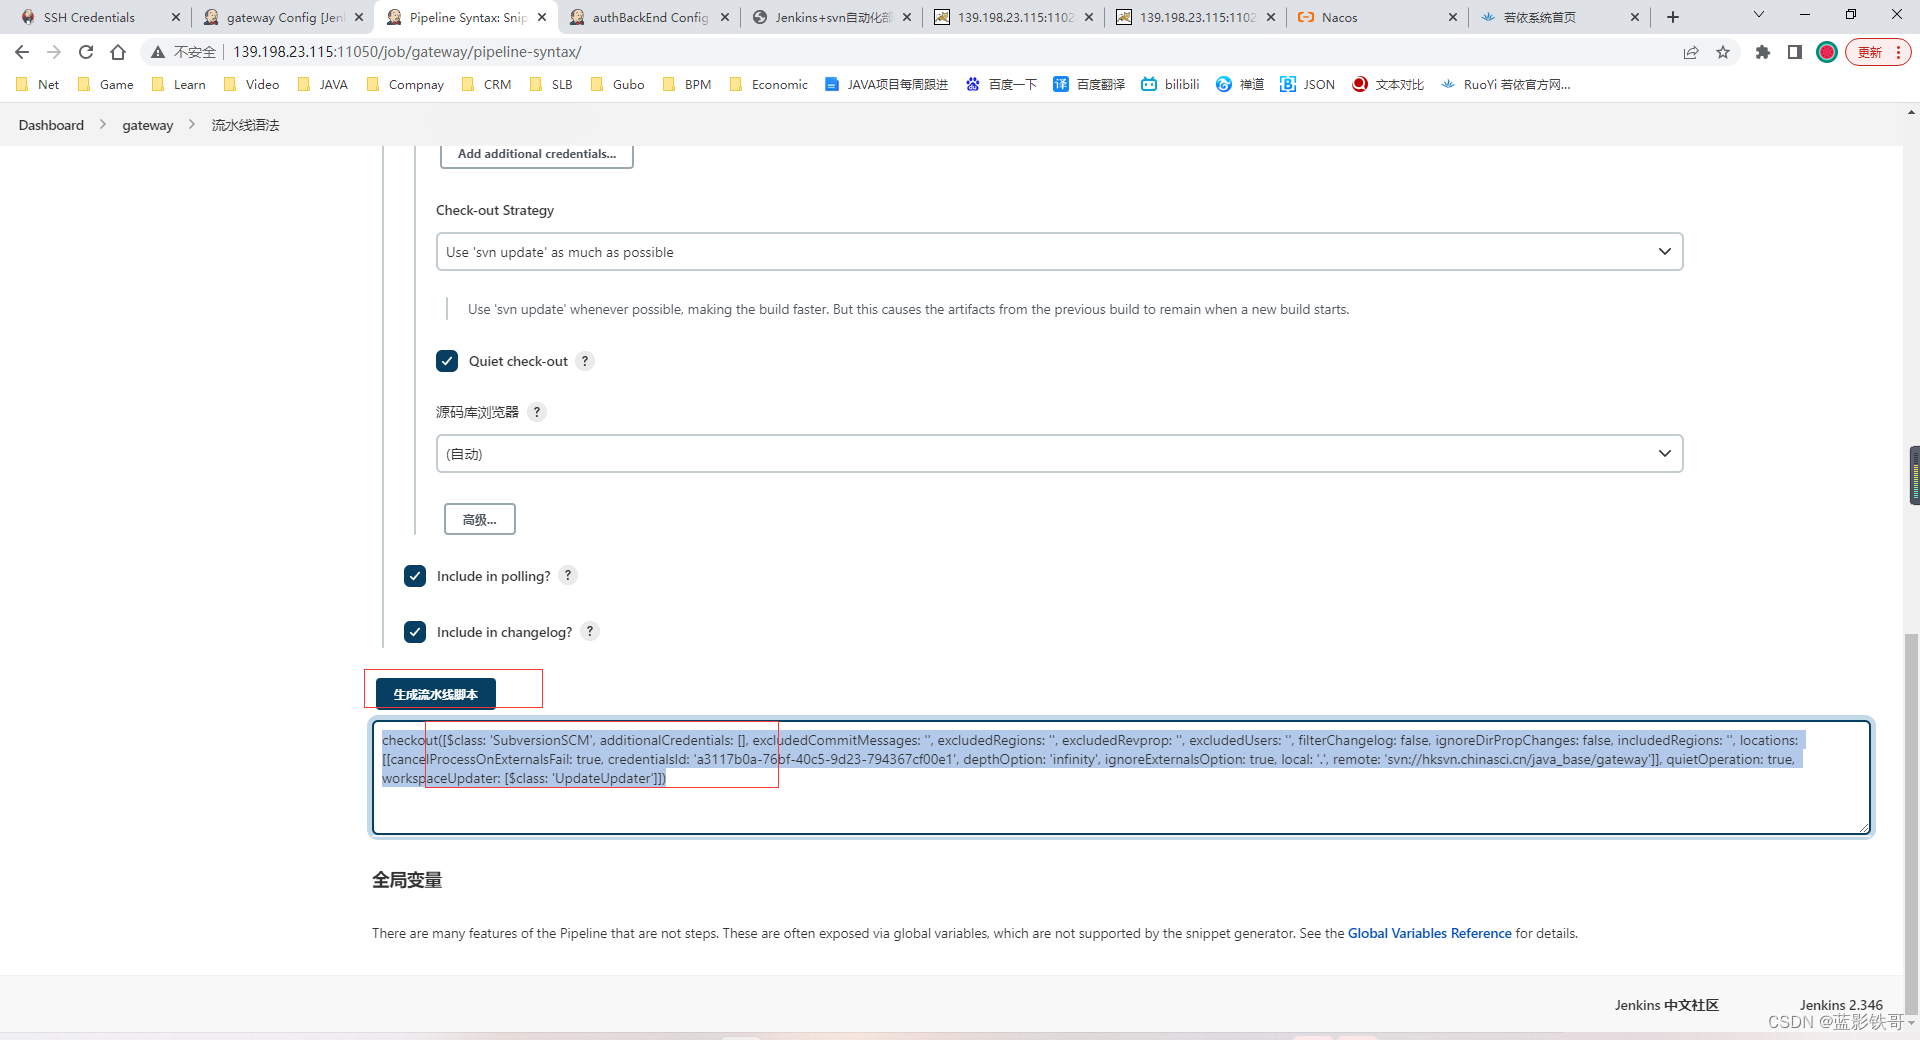The height and width of the screenshot is (1040, 1920).
Task: Open the Gubo bookmarks folder
Action: [x=617, y=85]
